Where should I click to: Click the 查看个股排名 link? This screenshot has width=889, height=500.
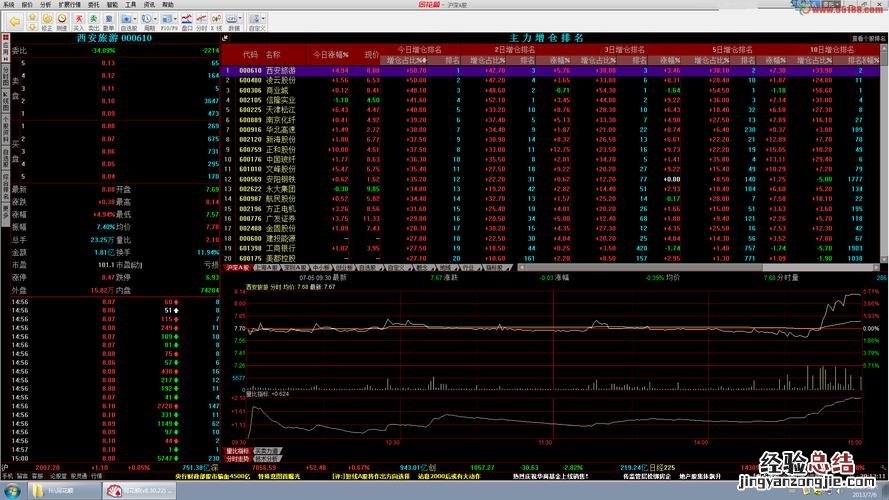tap(870, 38)
